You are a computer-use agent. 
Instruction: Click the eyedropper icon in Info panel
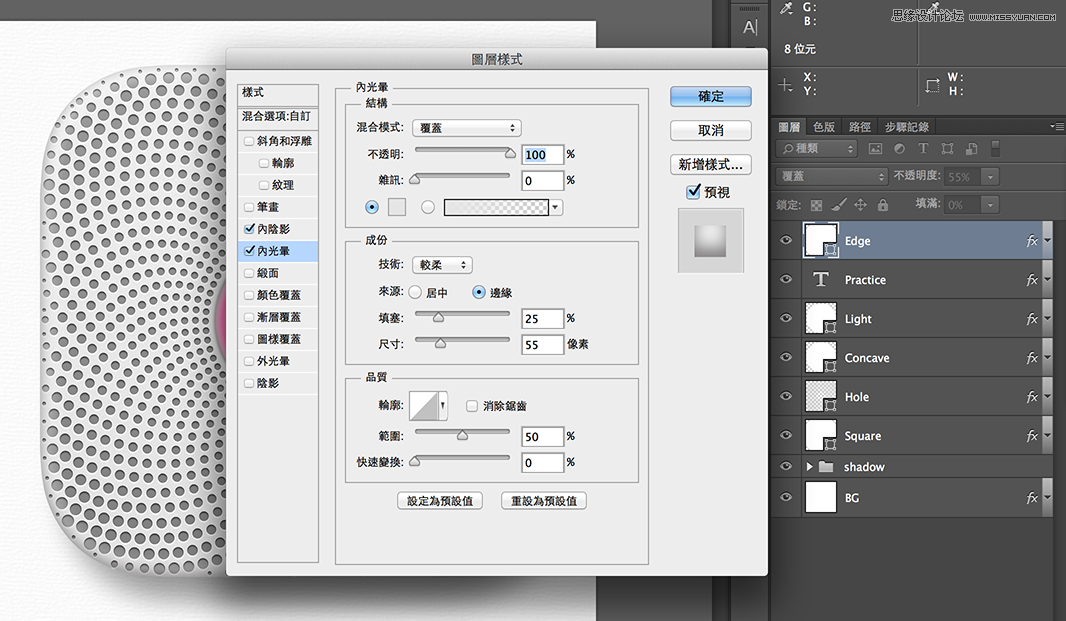787,8
